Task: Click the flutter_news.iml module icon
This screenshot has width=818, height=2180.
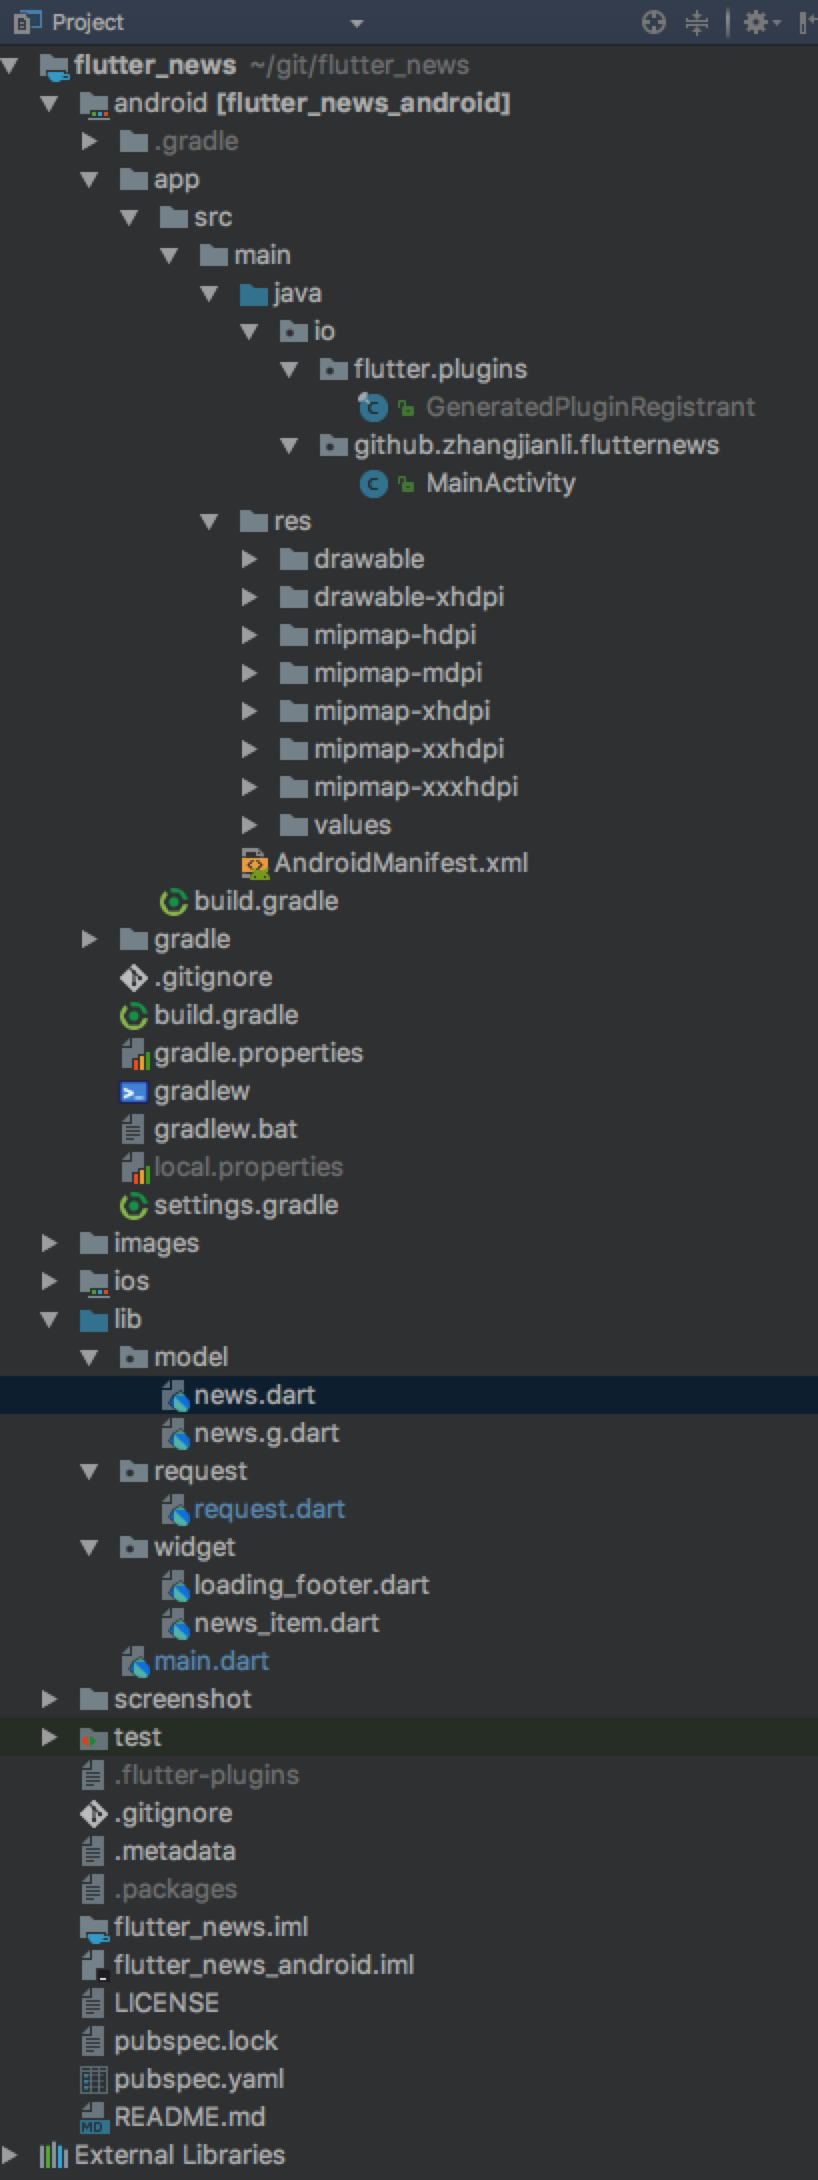Action: (x=94, y=1927)
